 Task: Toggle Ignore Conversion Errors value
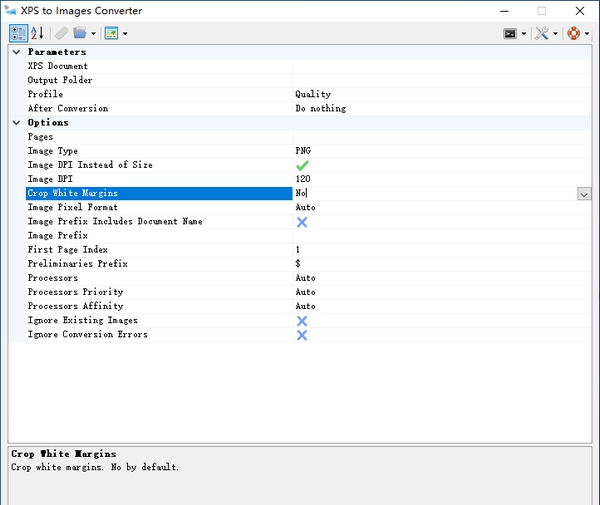[x=302, y=335]
